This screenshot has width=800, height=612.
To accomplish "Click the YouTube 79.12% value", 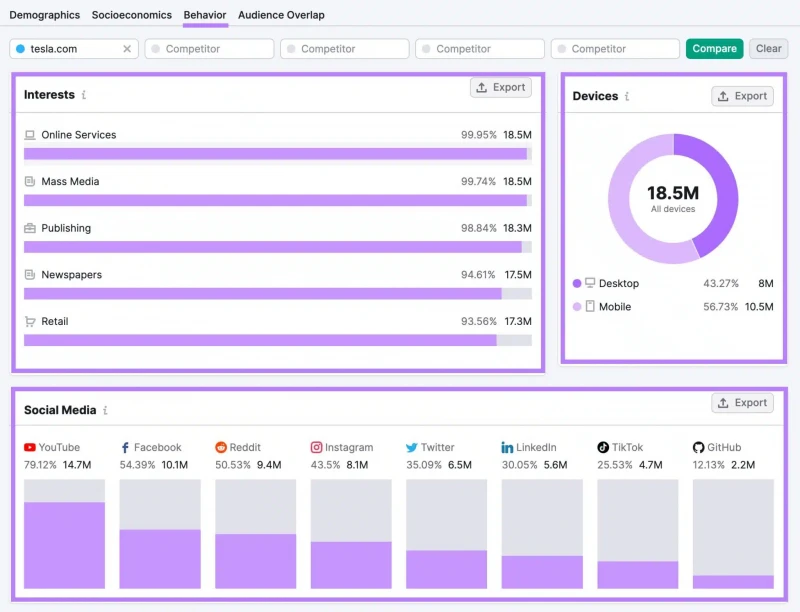I will tap(40, 465).
